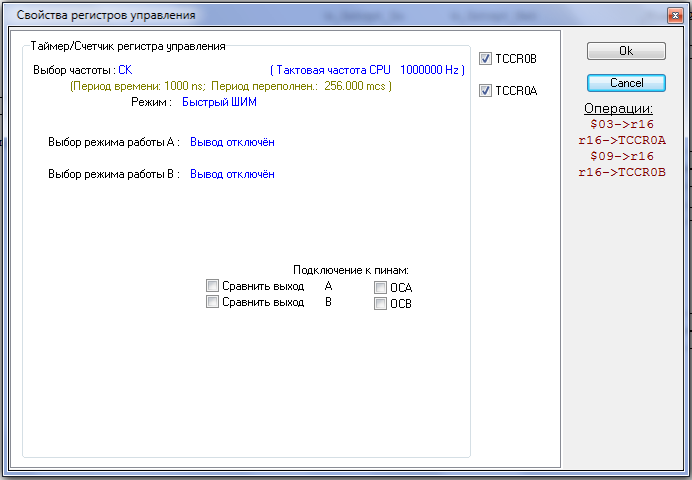The image size is (692, 480).
Task: Click the Ok button
Action: pos(626,51)
